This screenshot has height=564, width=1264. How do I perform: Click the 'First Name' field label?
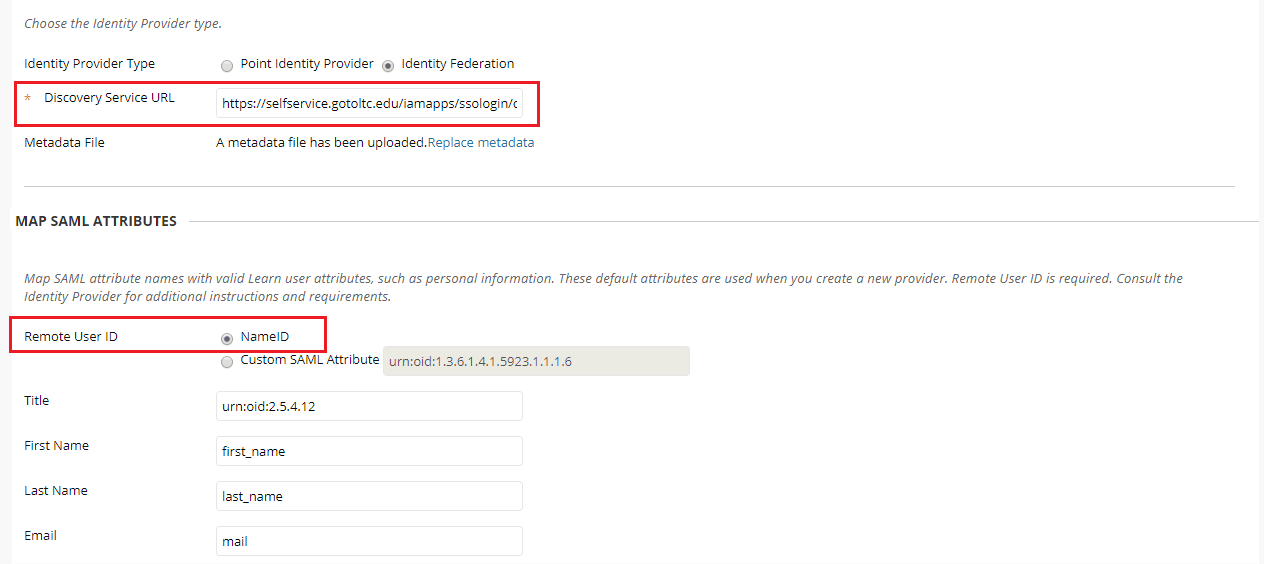click(x=56, y=446)
